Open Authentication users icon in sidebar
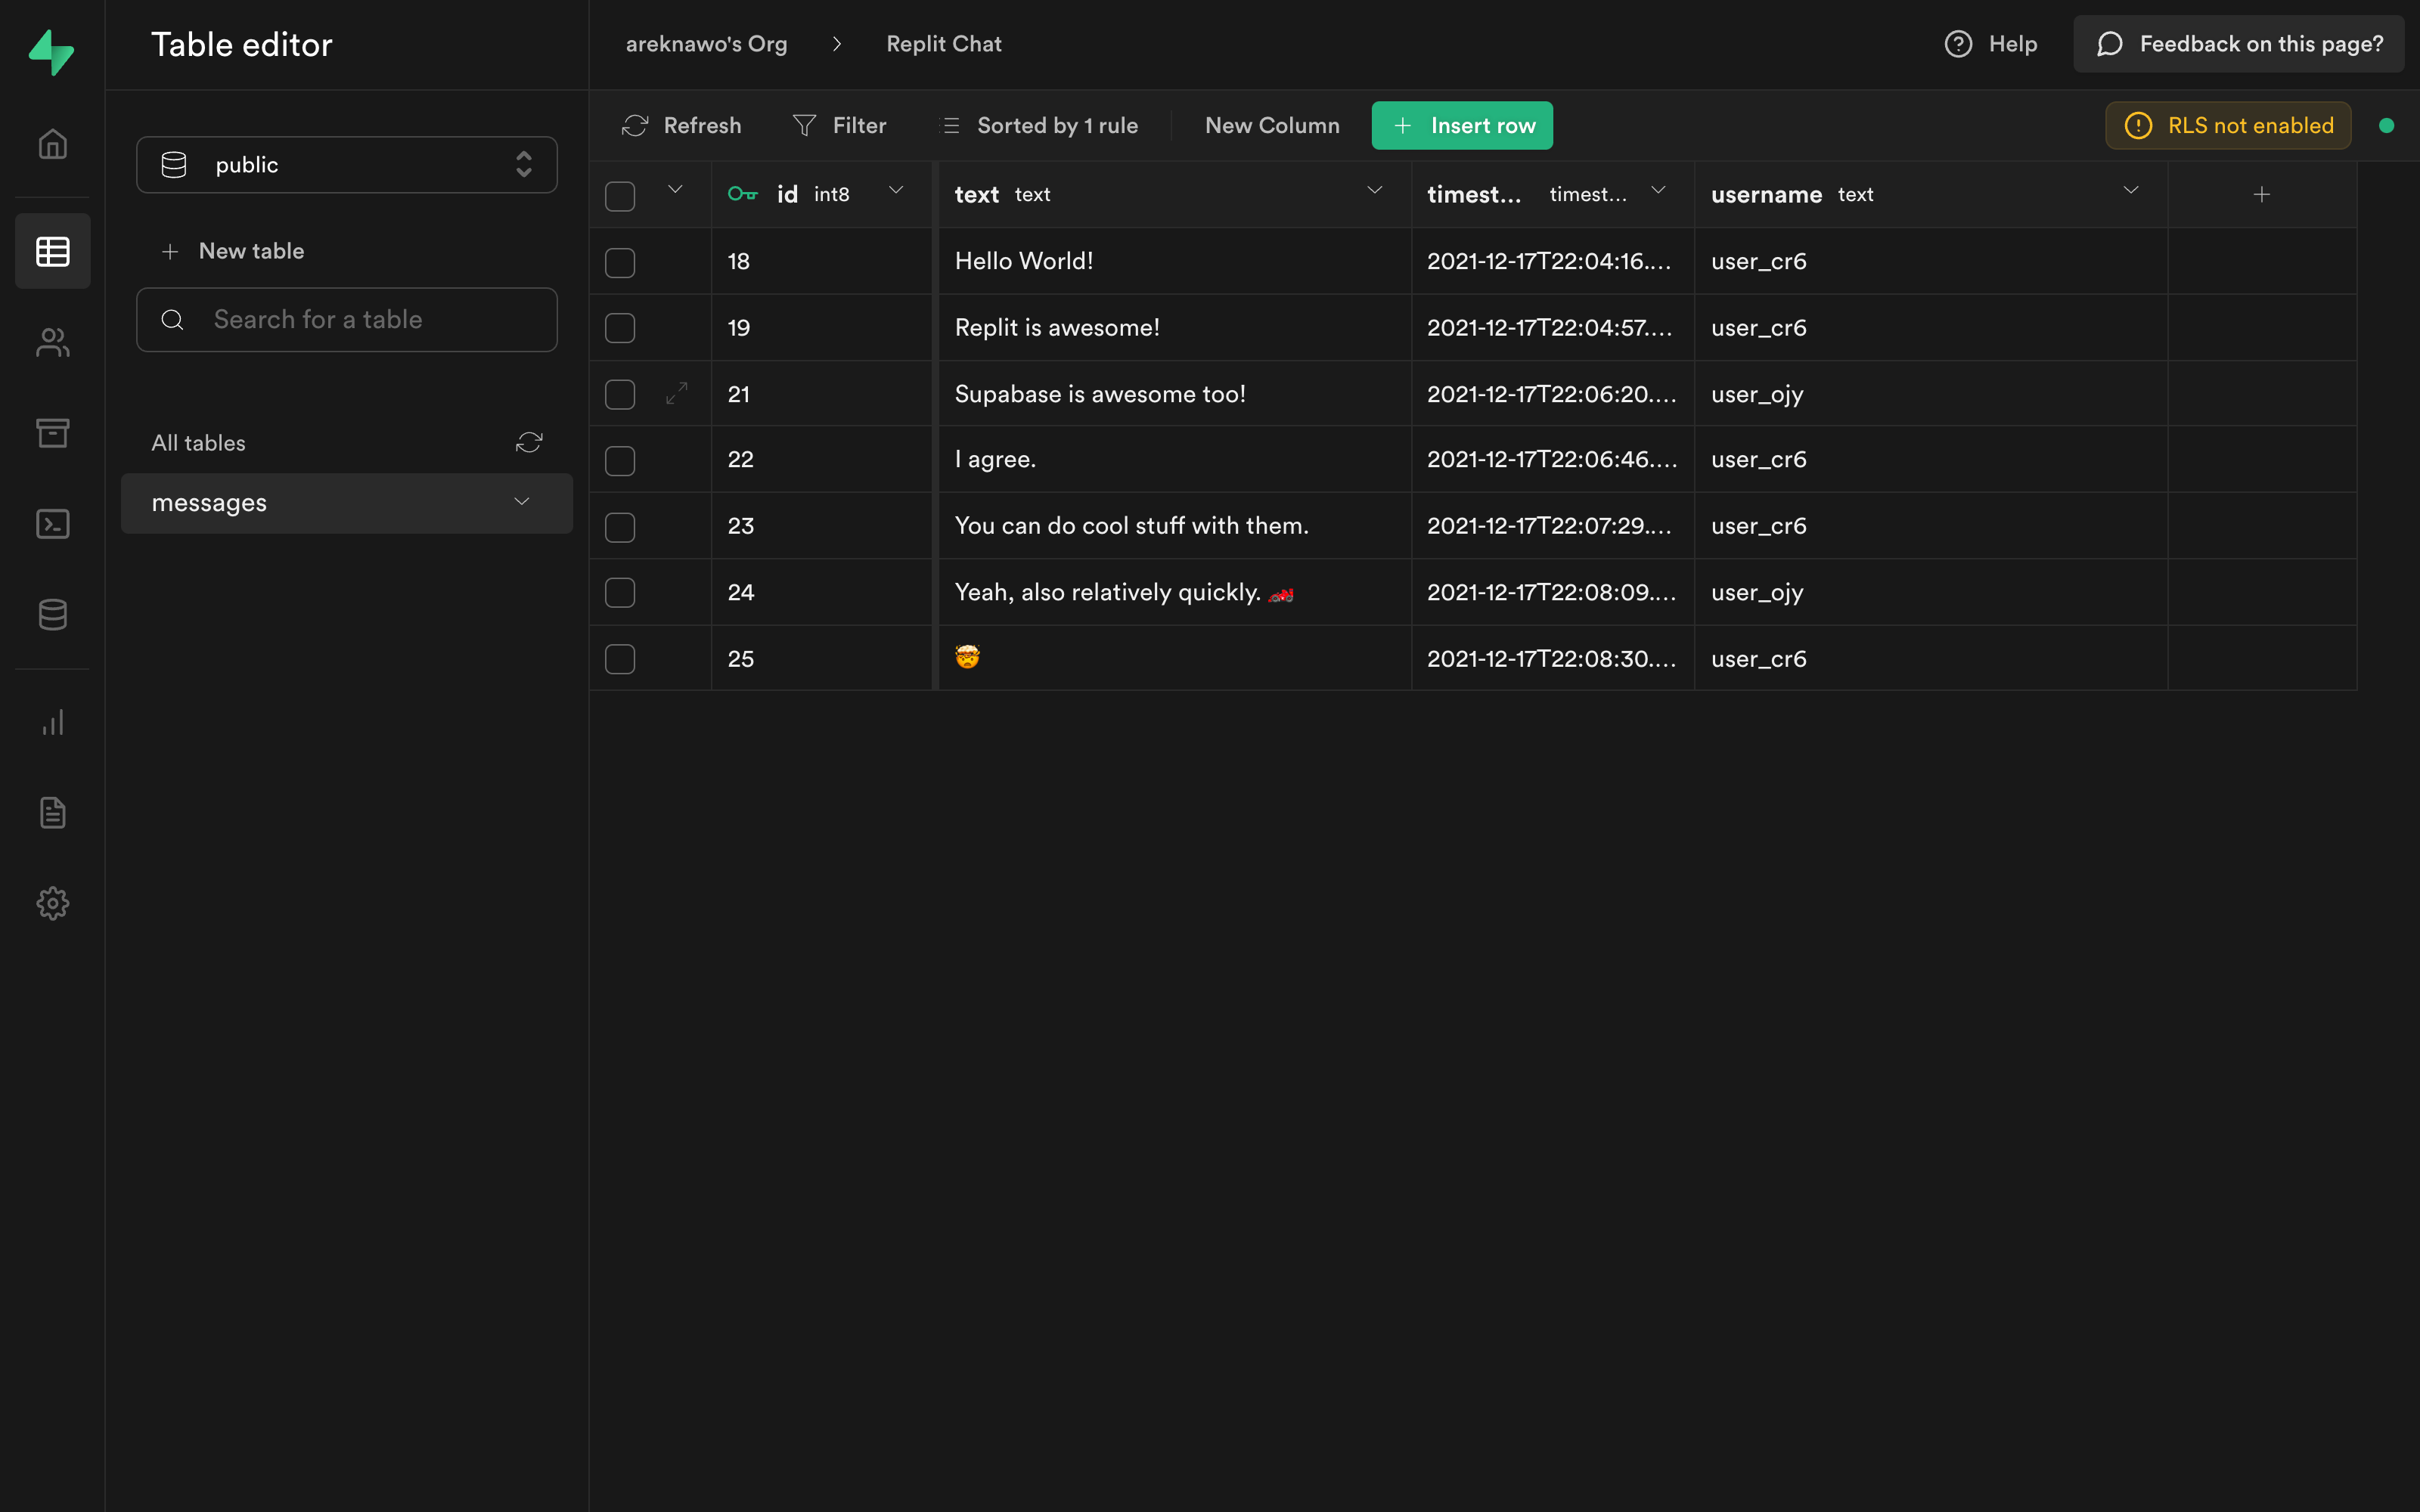This screenshot has width=2420, height=1512. point(52,342)
